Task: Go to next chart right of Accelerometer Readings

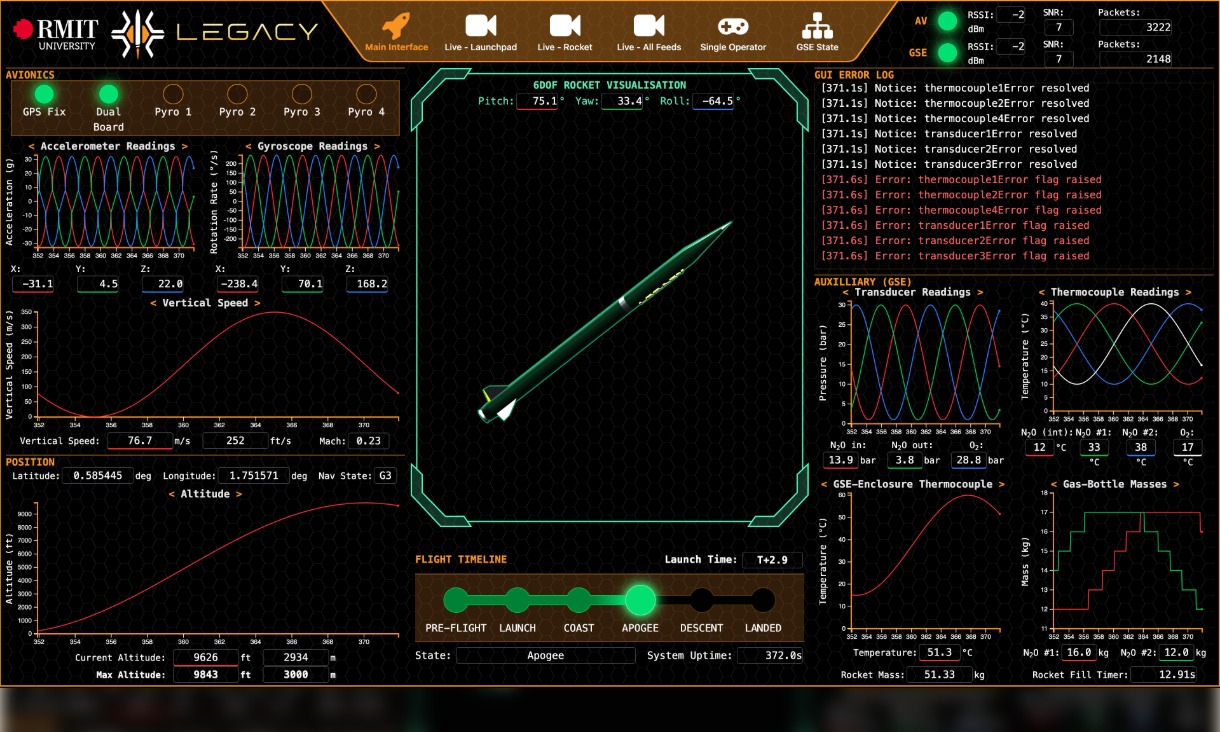Action: point(184,146)
